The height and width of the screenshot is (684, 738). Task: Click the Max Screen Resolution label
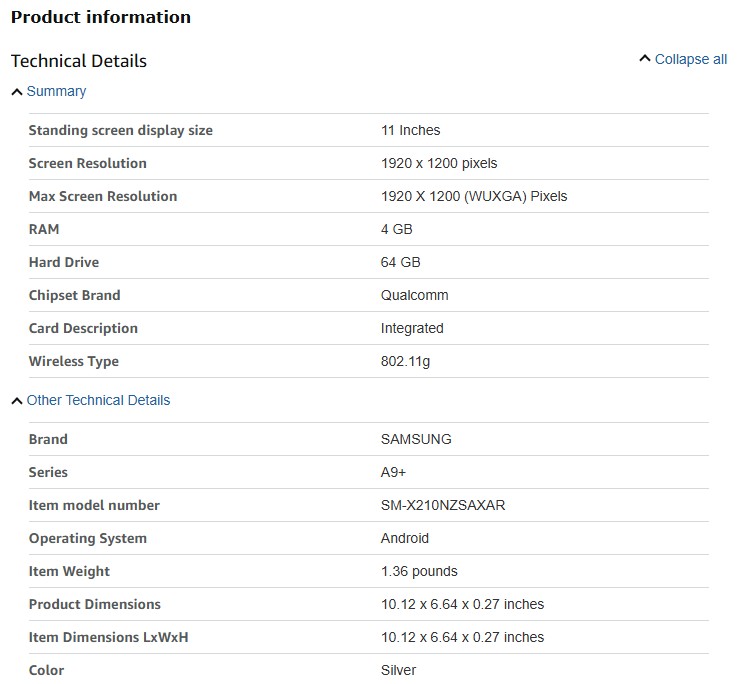[x=103, y=197]
